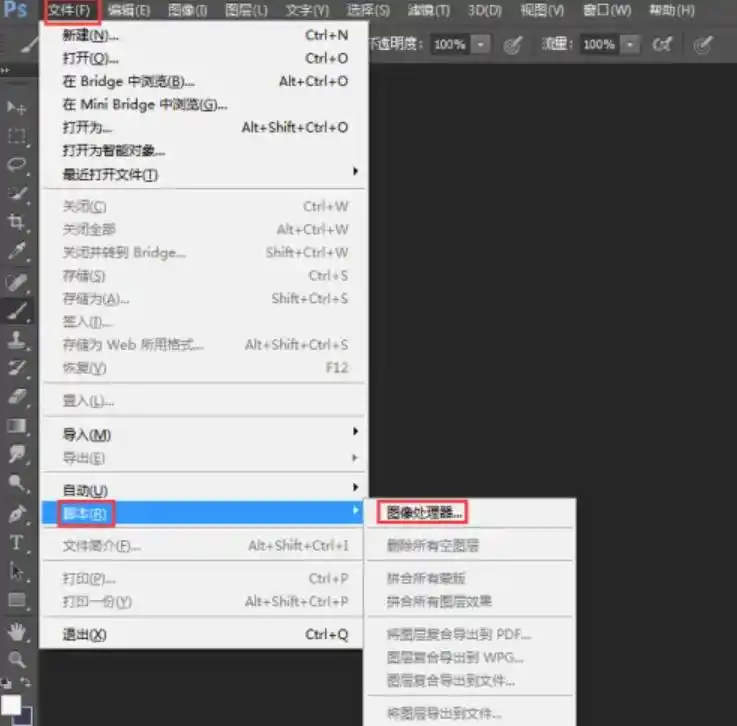737x726 pixels.
Task: Select the Zoom tool
Action: (x=17, y=660)
